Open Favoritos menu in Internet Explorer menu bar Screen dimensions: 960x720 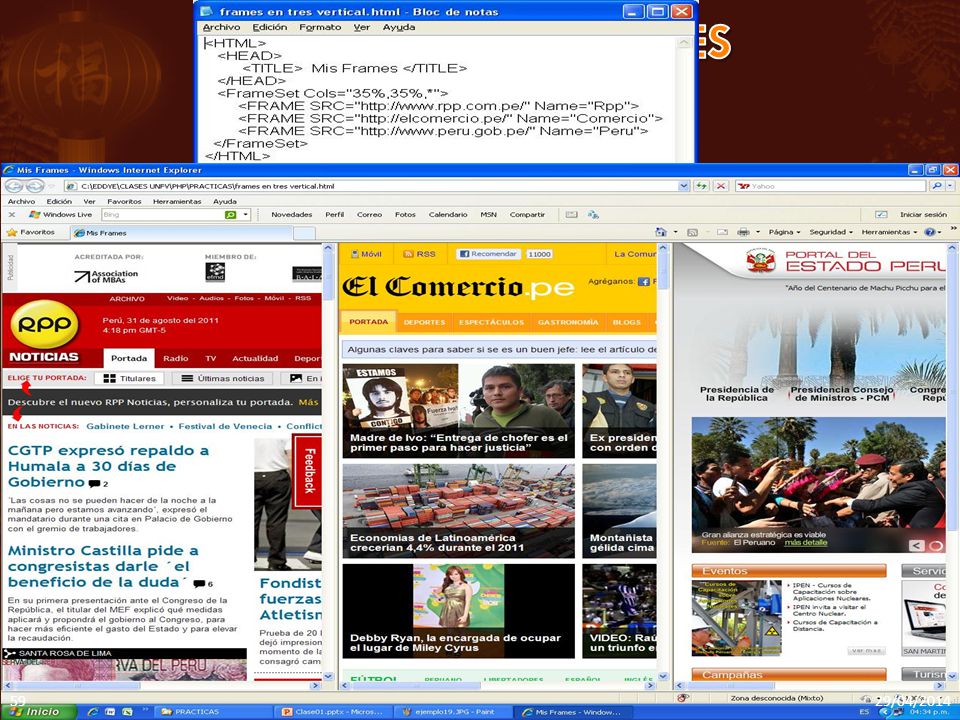pos(124,201)
